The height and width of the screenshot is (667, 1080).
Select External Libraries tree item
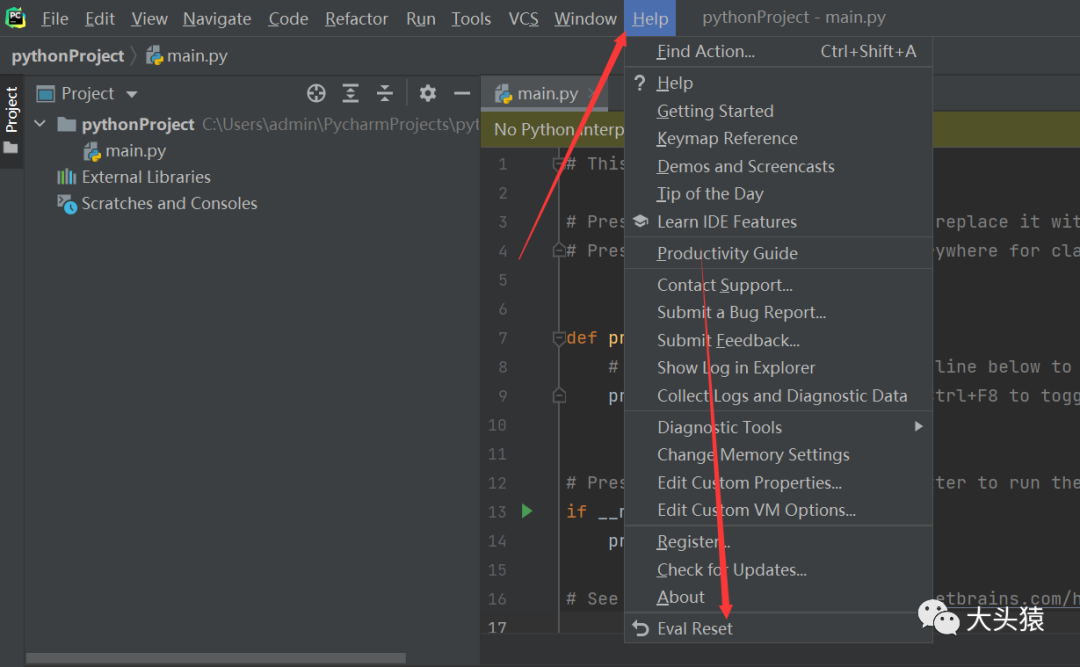(146, 177)
